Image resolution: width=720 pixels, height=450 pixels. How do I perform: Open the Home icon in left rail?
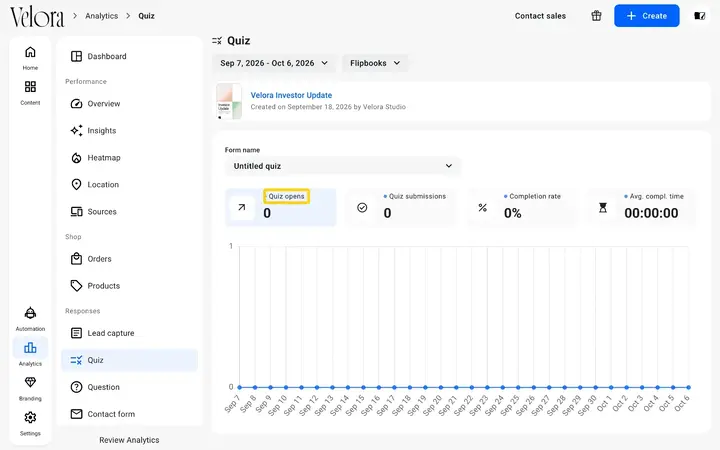point(30,52)
